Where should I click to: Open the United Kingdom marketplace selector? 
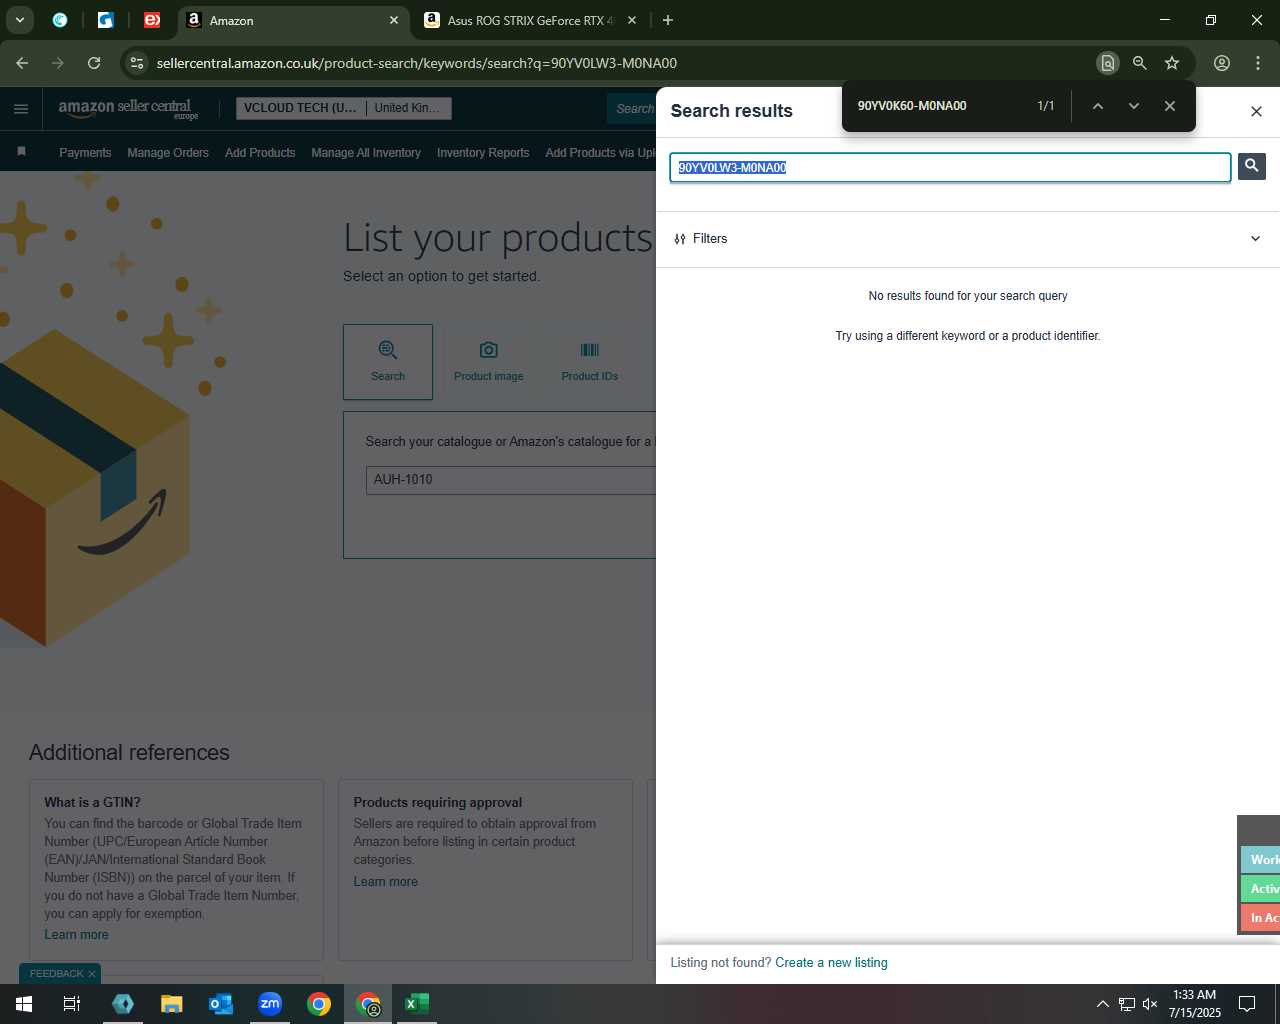[x=408, y=108]
